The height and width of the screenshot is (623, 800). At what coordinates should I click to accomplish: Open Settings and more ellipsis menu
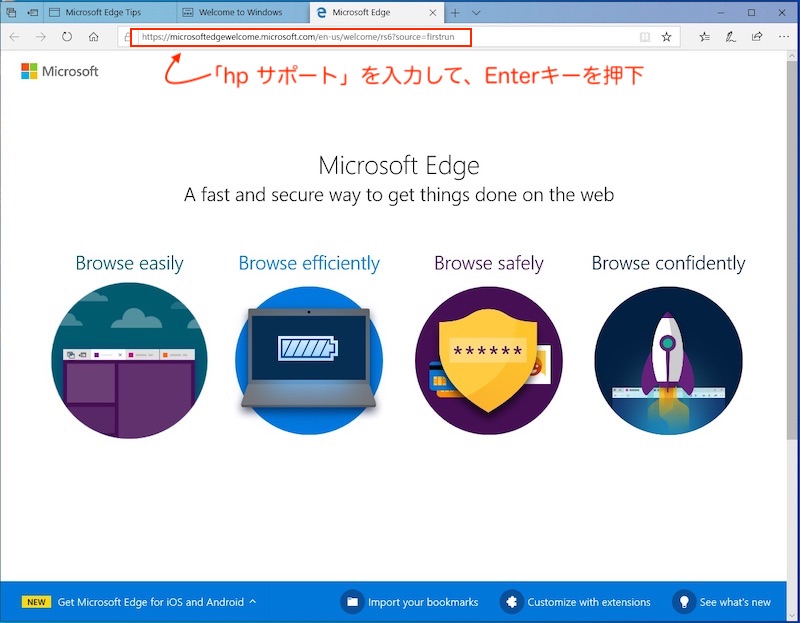point(784,37)
